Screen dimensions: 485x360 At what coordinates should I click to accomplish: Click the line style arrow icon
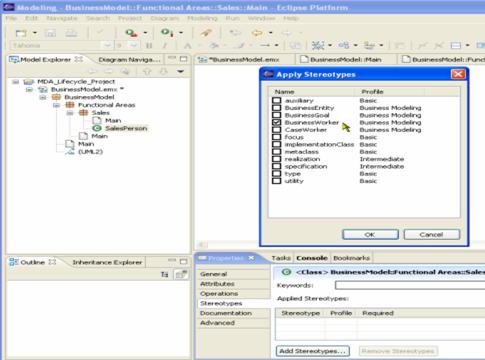[265, 45]
